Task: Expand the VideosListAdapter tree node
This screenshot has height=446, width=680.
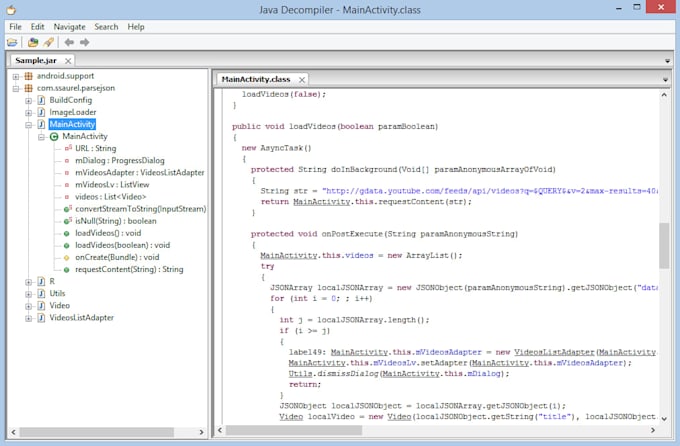Action: point(29,318)
